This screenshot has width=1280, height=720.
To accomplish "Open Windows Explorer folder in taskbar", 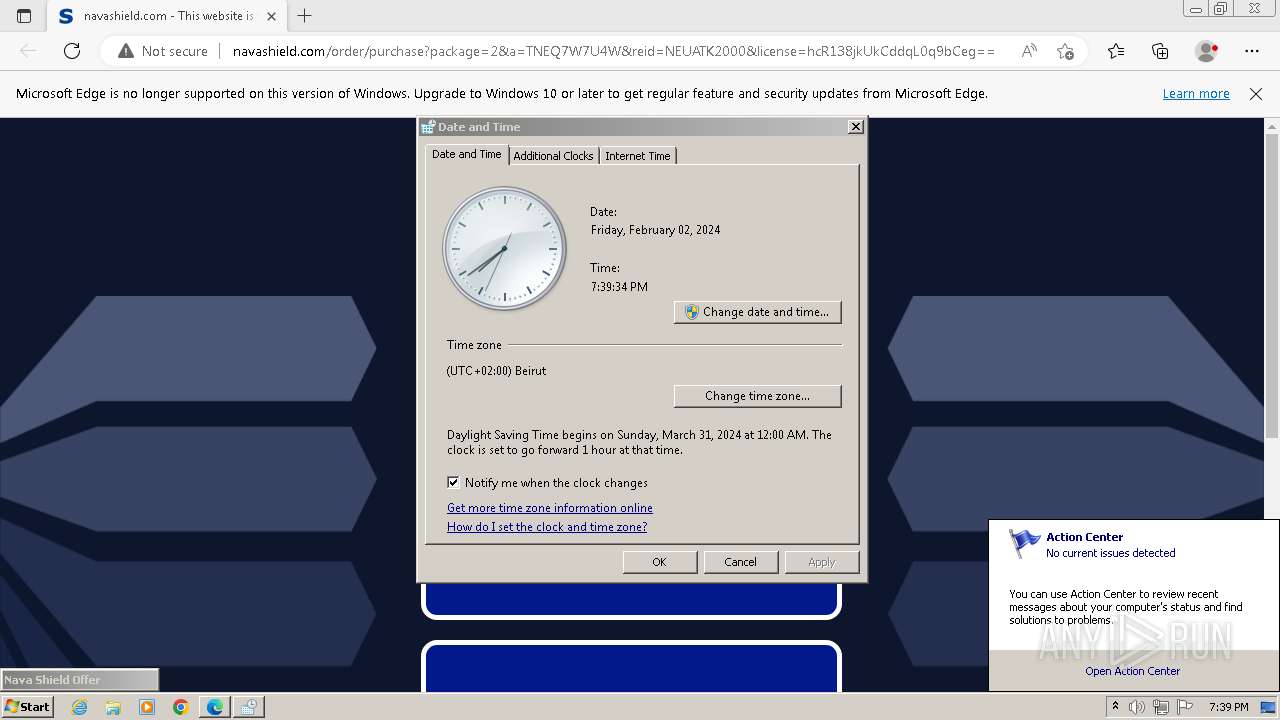I will tap(113, 707).
